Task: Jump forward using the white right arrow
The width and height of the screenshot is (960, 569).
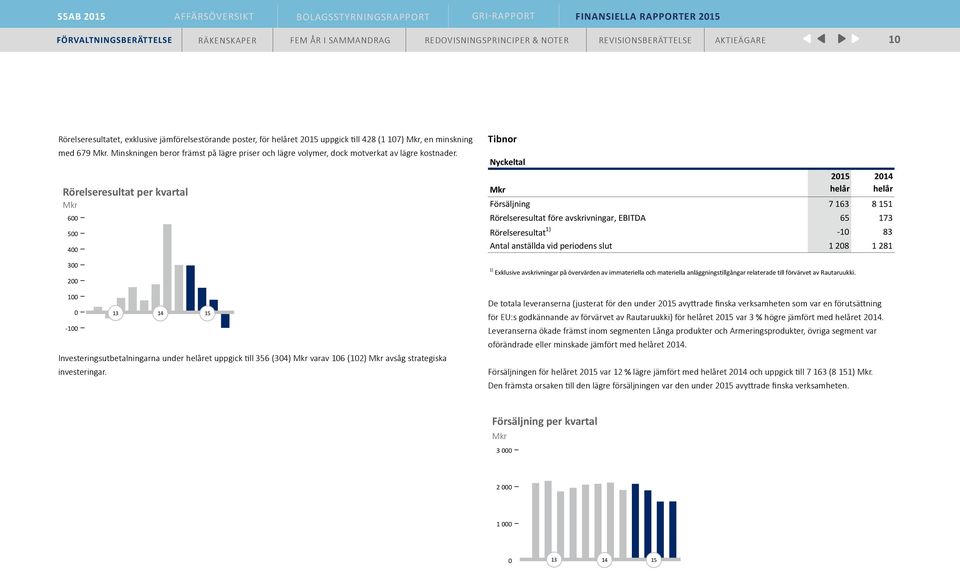Action: [855, 39]
